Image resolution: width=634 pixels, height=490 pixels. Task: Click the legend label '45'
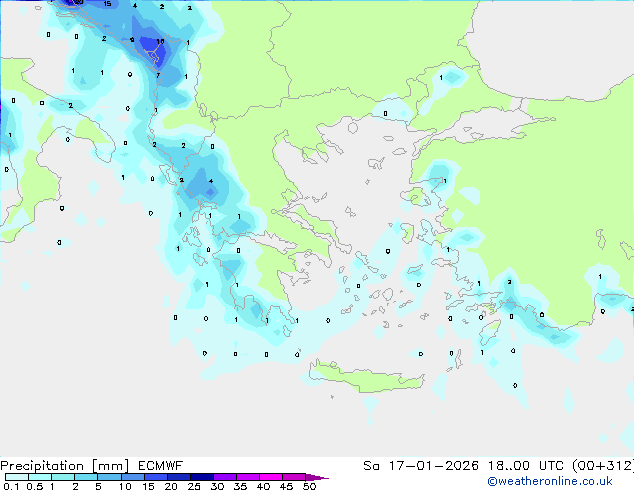286,486
